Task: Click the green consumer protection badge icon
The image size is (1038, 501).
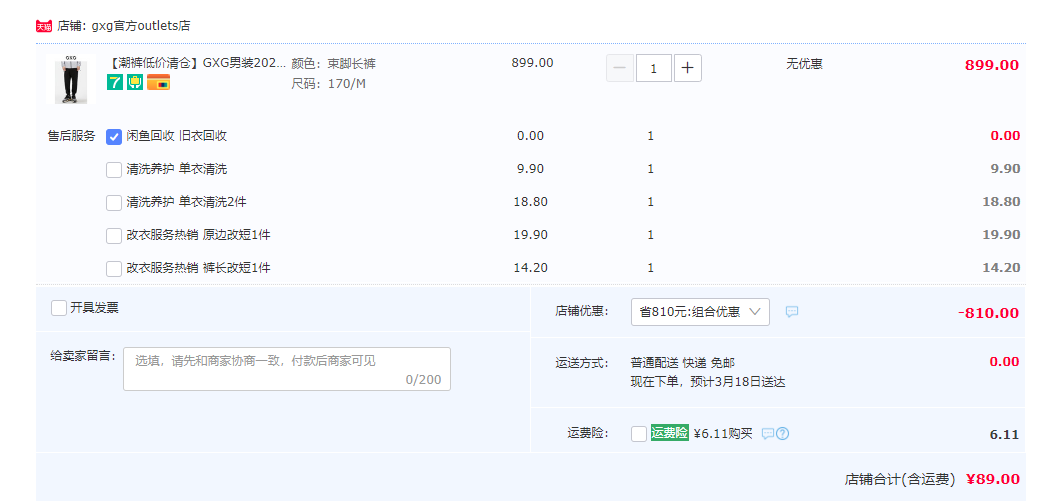Action: click(135, 82)
